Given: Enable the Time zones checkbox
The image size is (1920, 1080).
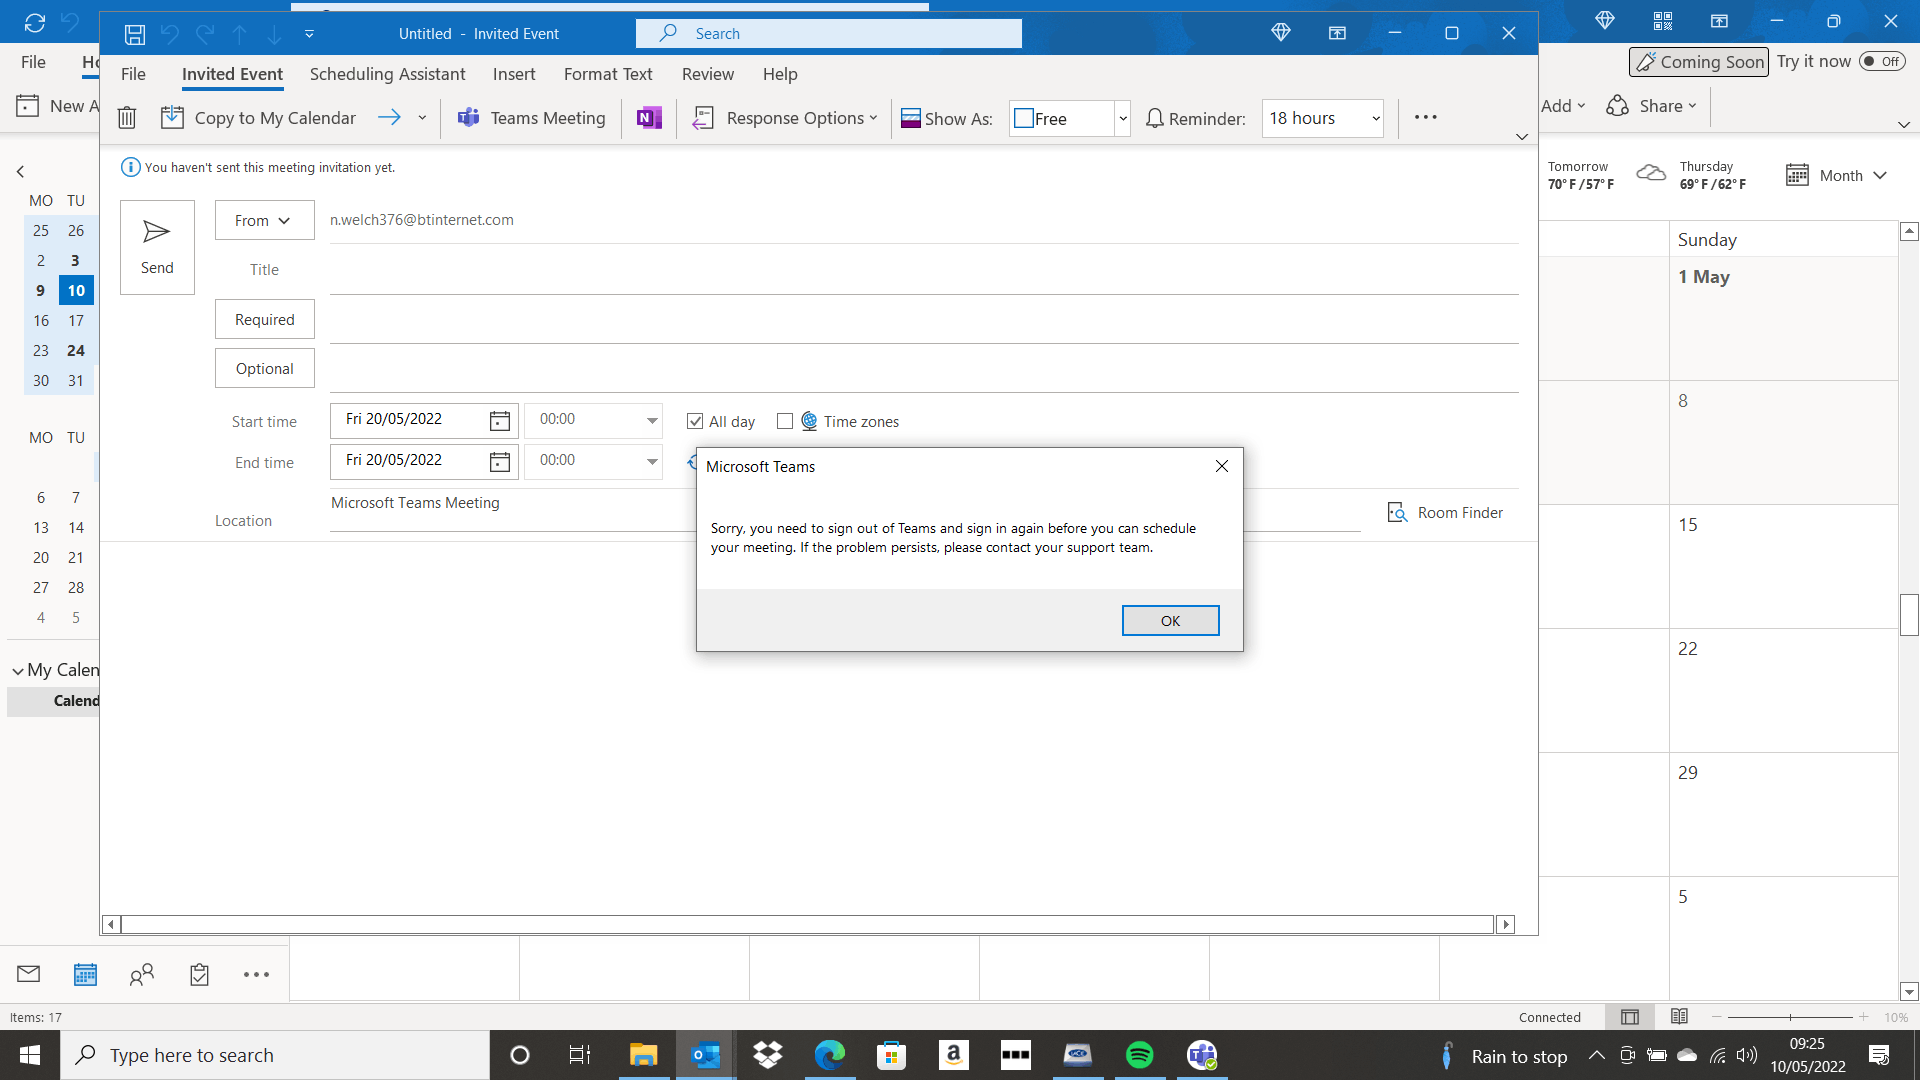Looking at the screenshot, I should tap(785, 421).
